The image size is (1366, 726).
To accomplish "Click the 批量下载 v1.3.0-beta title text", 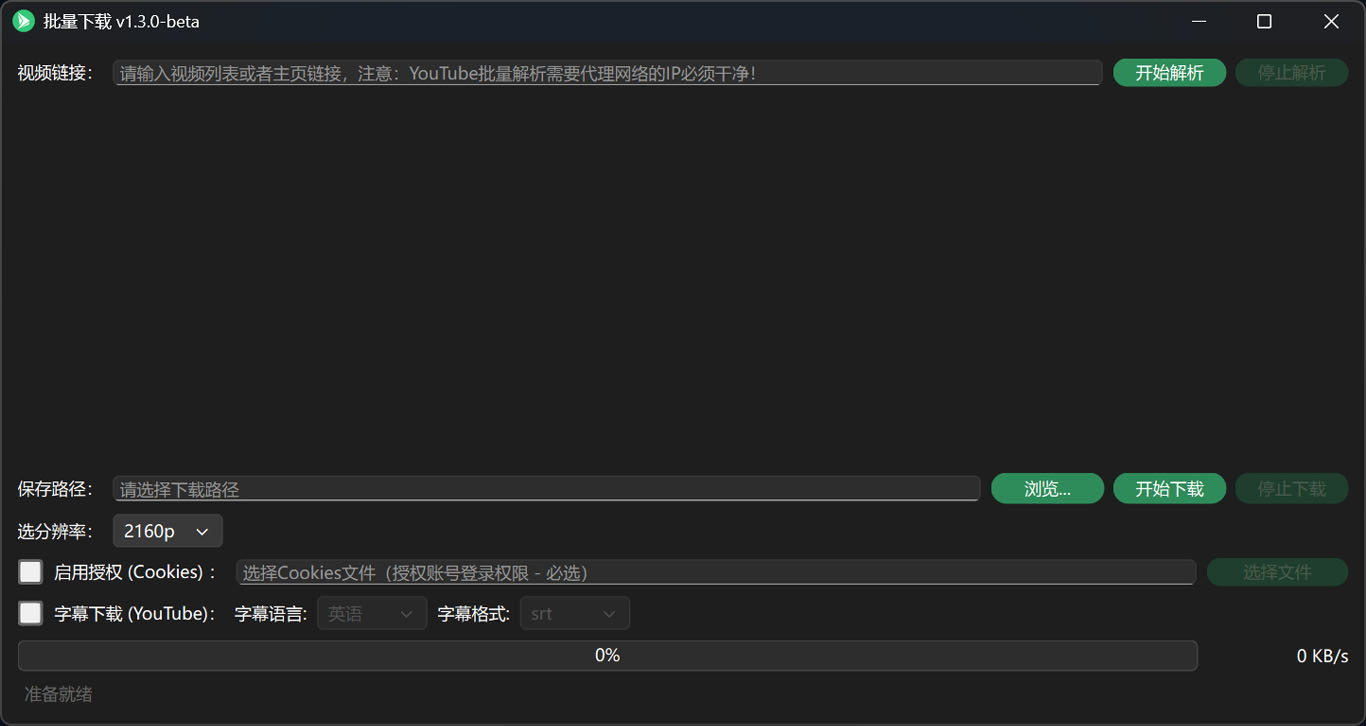I will [118, 20].
